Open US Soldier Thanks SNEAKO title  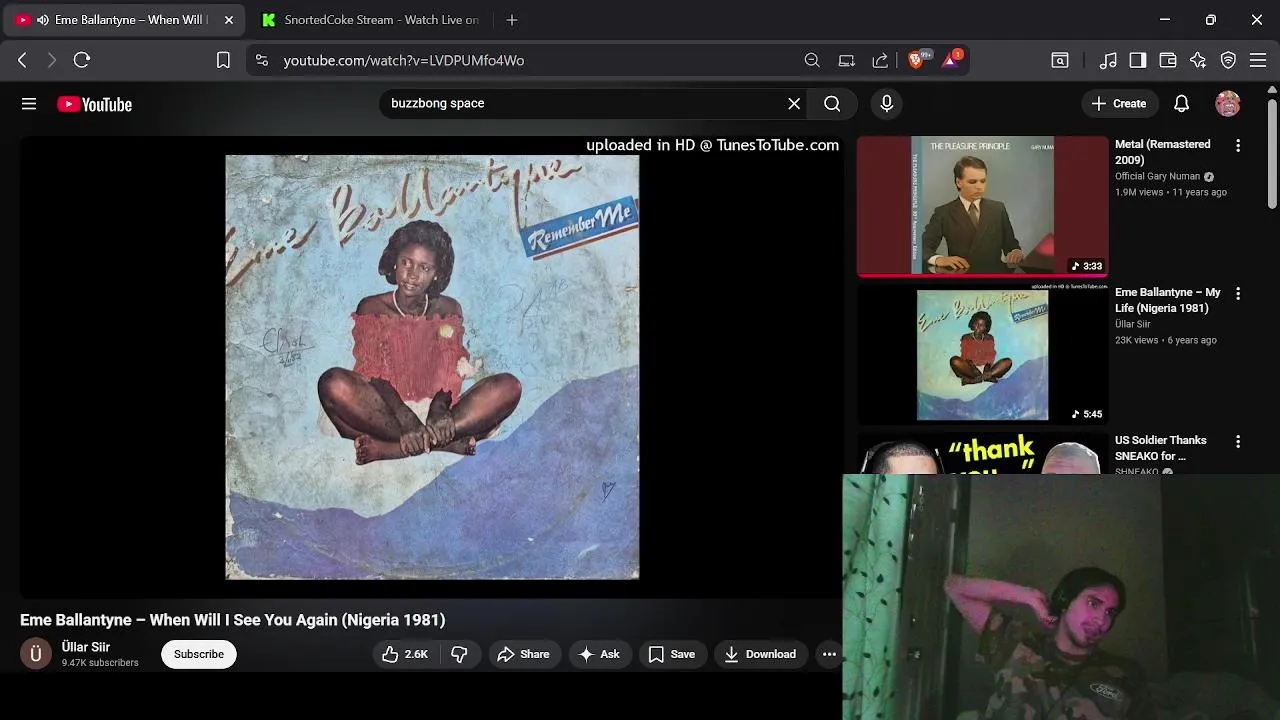pos(1161,448)
